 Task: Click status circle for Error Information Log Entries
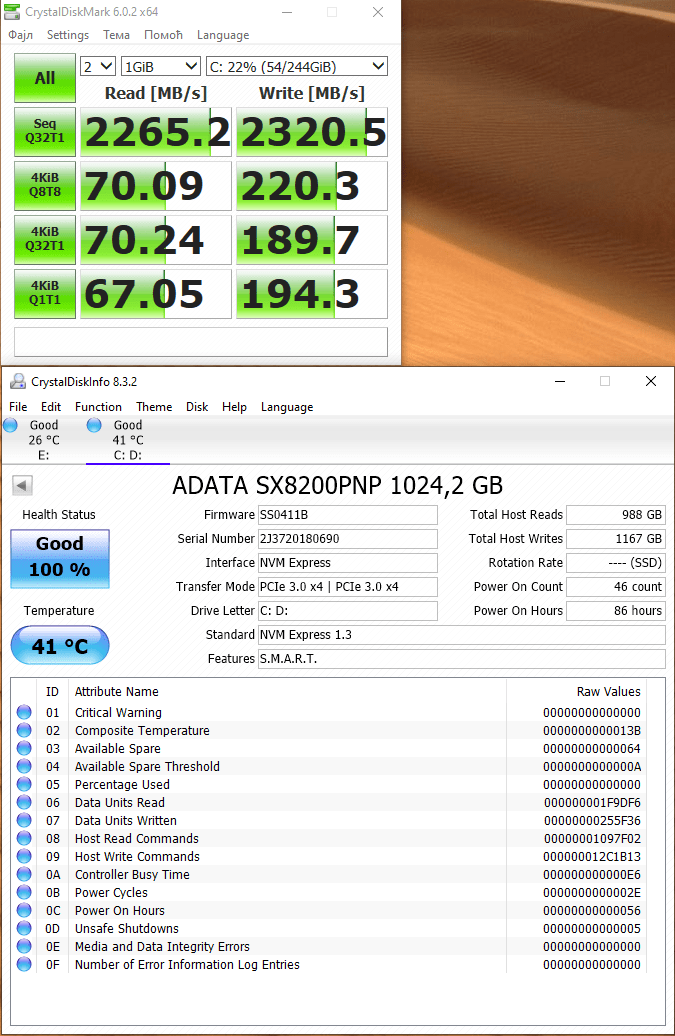[24, 964]
